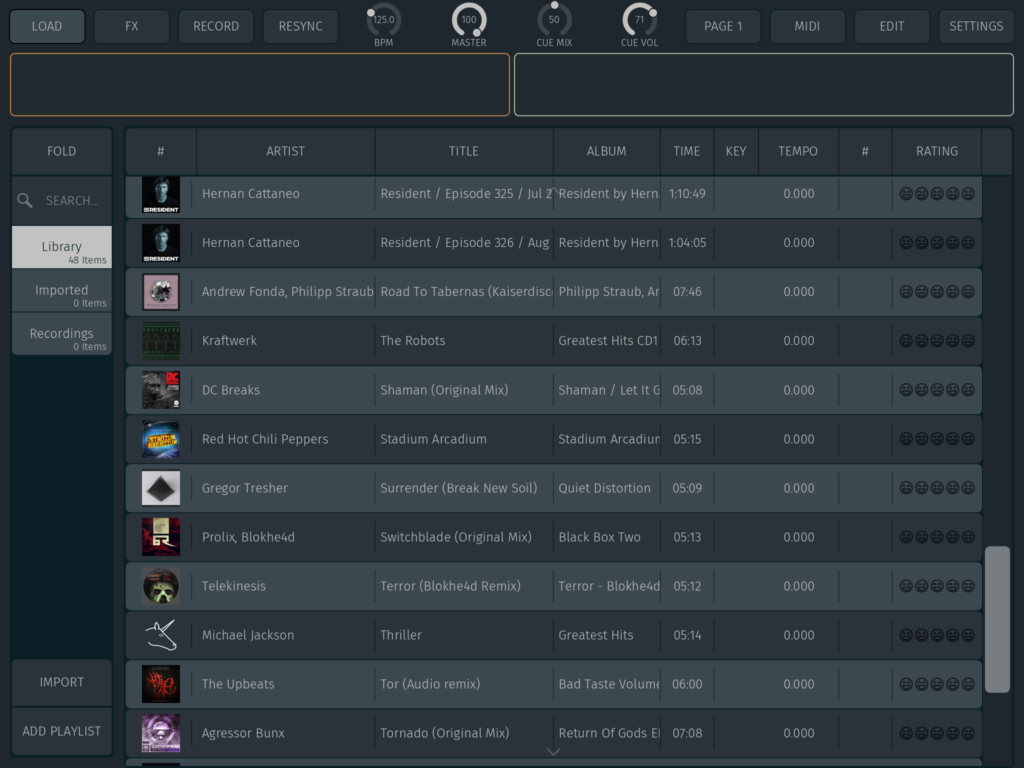This screenshot has height=768, width=1024.
Task: Click the ADD PLAYLIST button
Action: click(x=61, y=731)
